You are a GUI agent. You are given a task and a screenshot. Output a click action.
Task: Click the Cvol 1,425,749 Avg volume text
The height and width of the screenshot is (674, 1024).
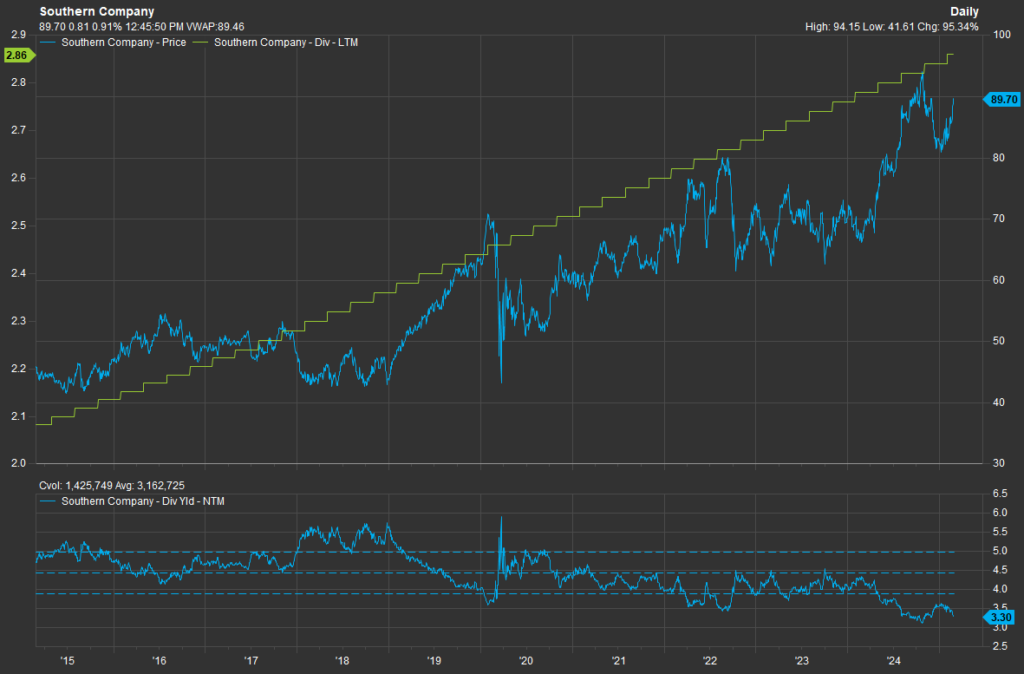coord(112,486)
